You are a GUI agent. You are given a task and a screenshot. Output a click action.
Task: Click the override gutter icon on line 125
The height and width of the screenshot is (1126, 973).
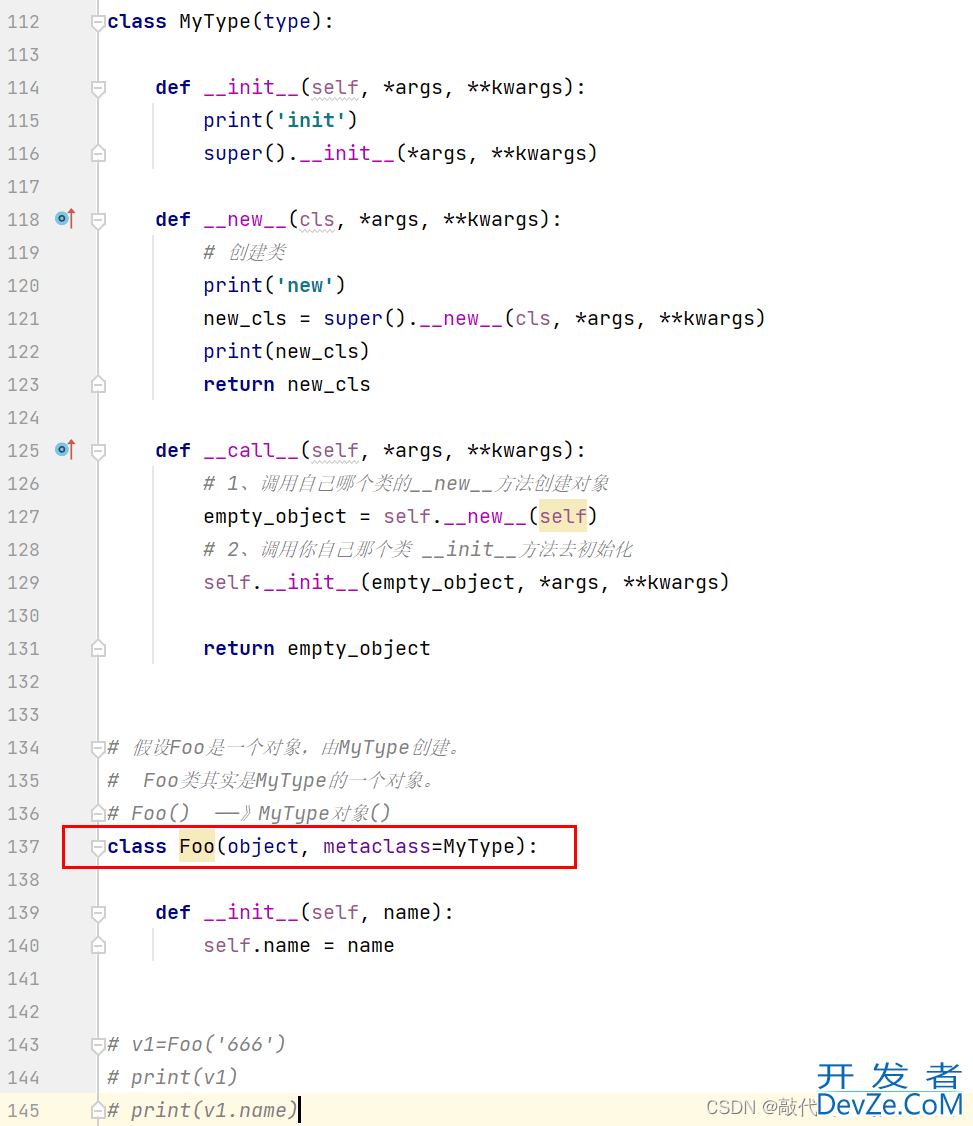click(65, 450)
